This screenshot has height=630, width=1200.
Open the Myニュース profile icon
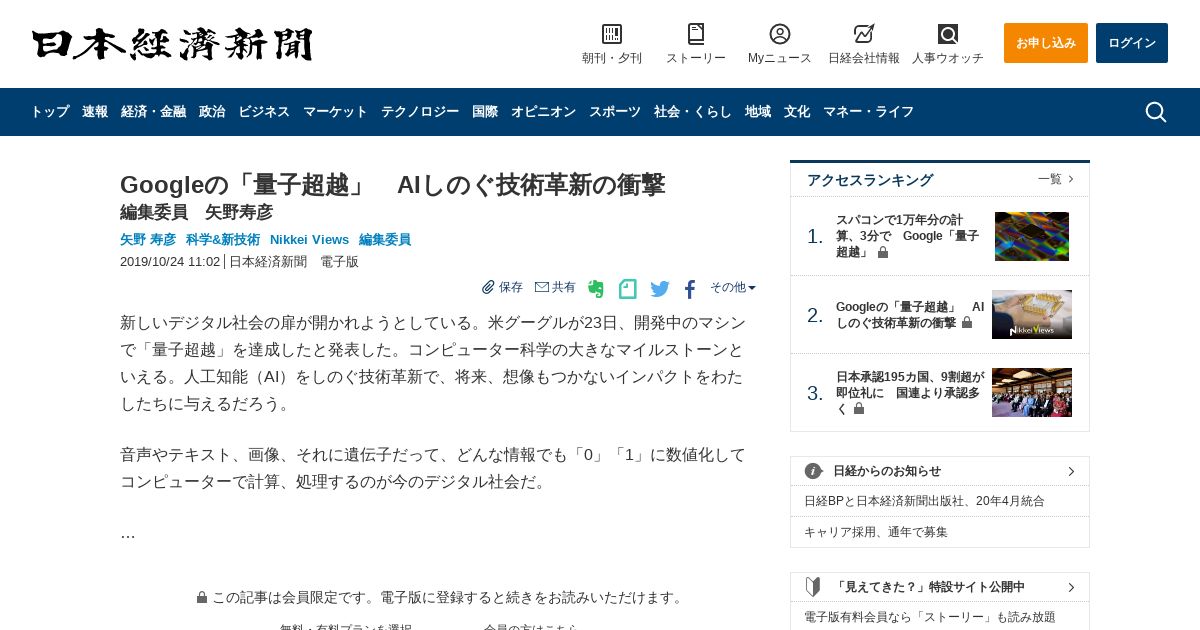click(x=780, y=34)
